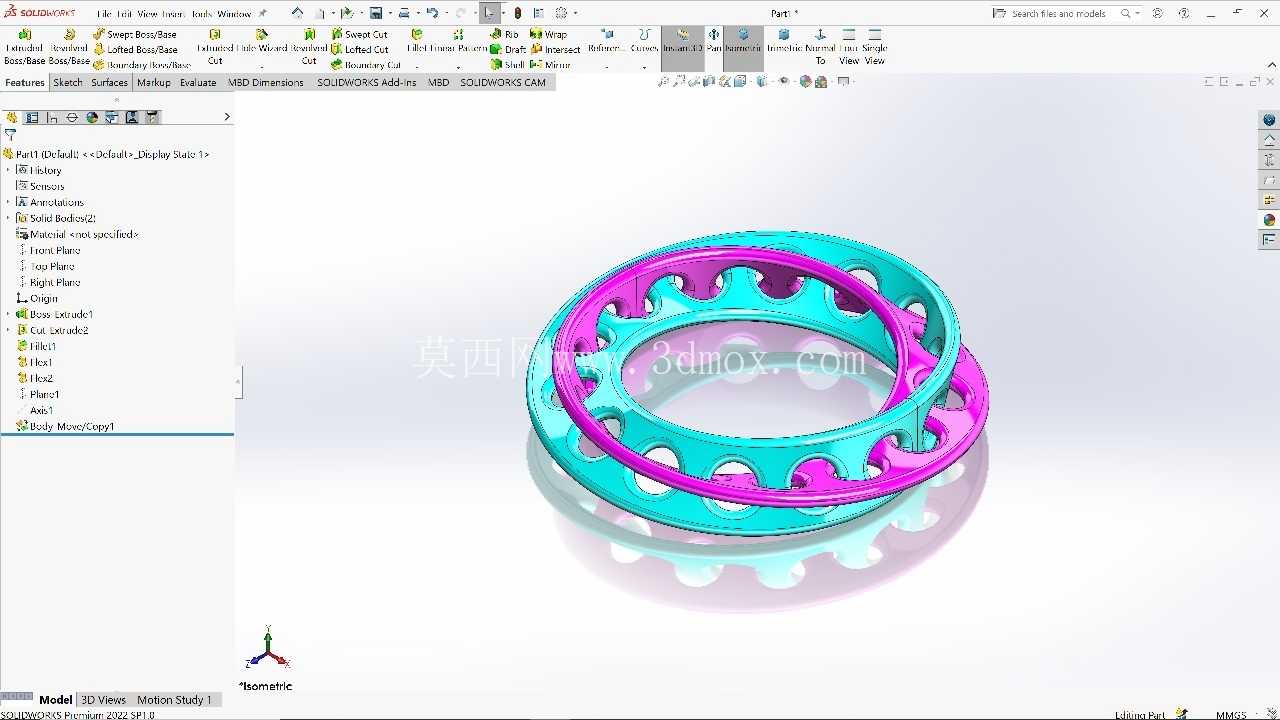Image resolution: width=1280 pixels, height=720 pixels.
Task: Click the Revolved Cut tool
Action: click(309, 47)
